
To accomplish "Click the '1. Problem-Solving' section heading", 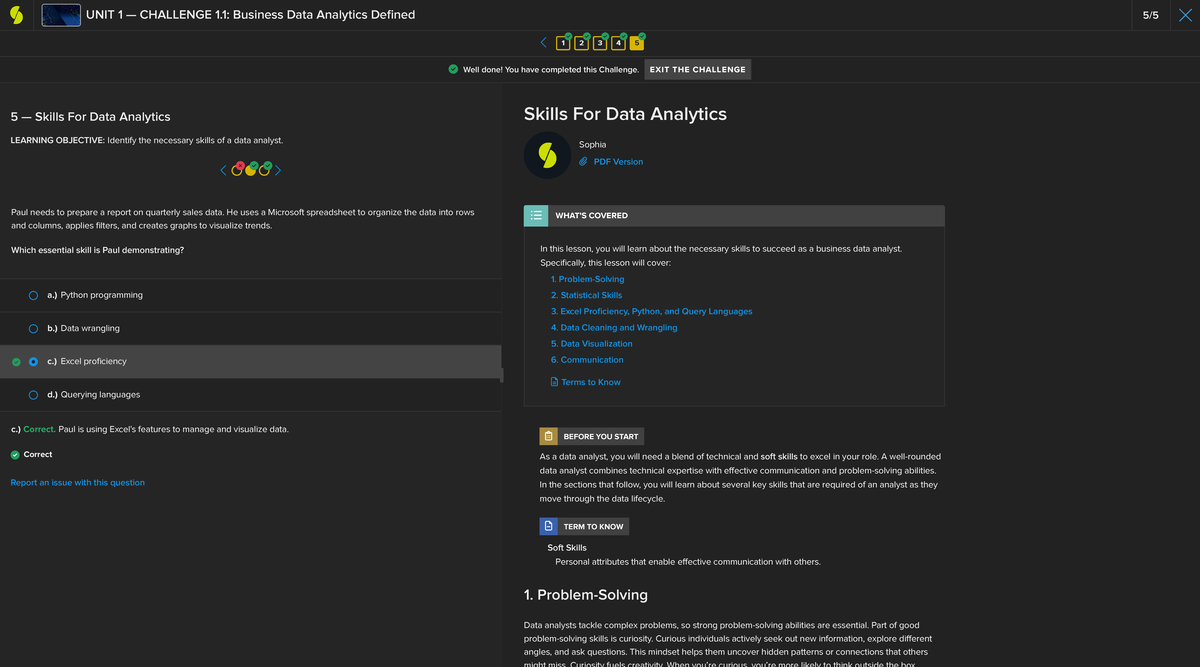I will [586, 594].
